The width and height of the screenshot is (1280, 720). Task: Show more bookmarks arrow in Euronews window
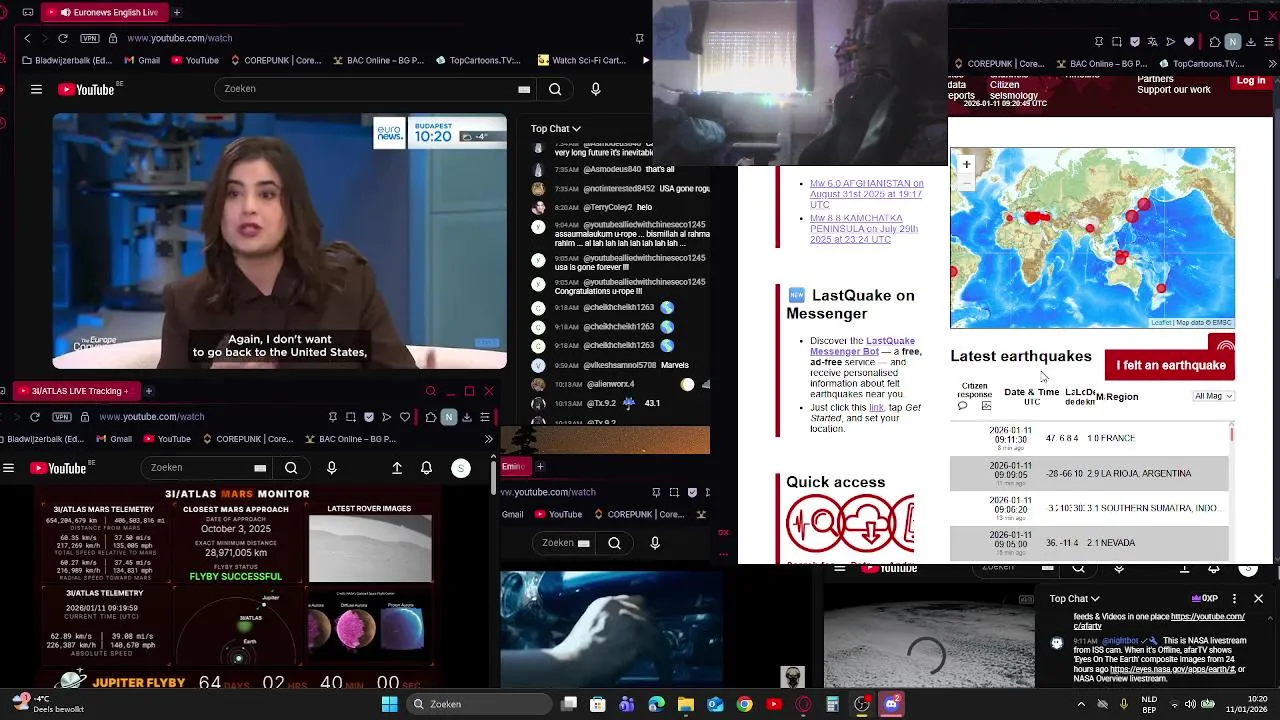tap(645, 60)
